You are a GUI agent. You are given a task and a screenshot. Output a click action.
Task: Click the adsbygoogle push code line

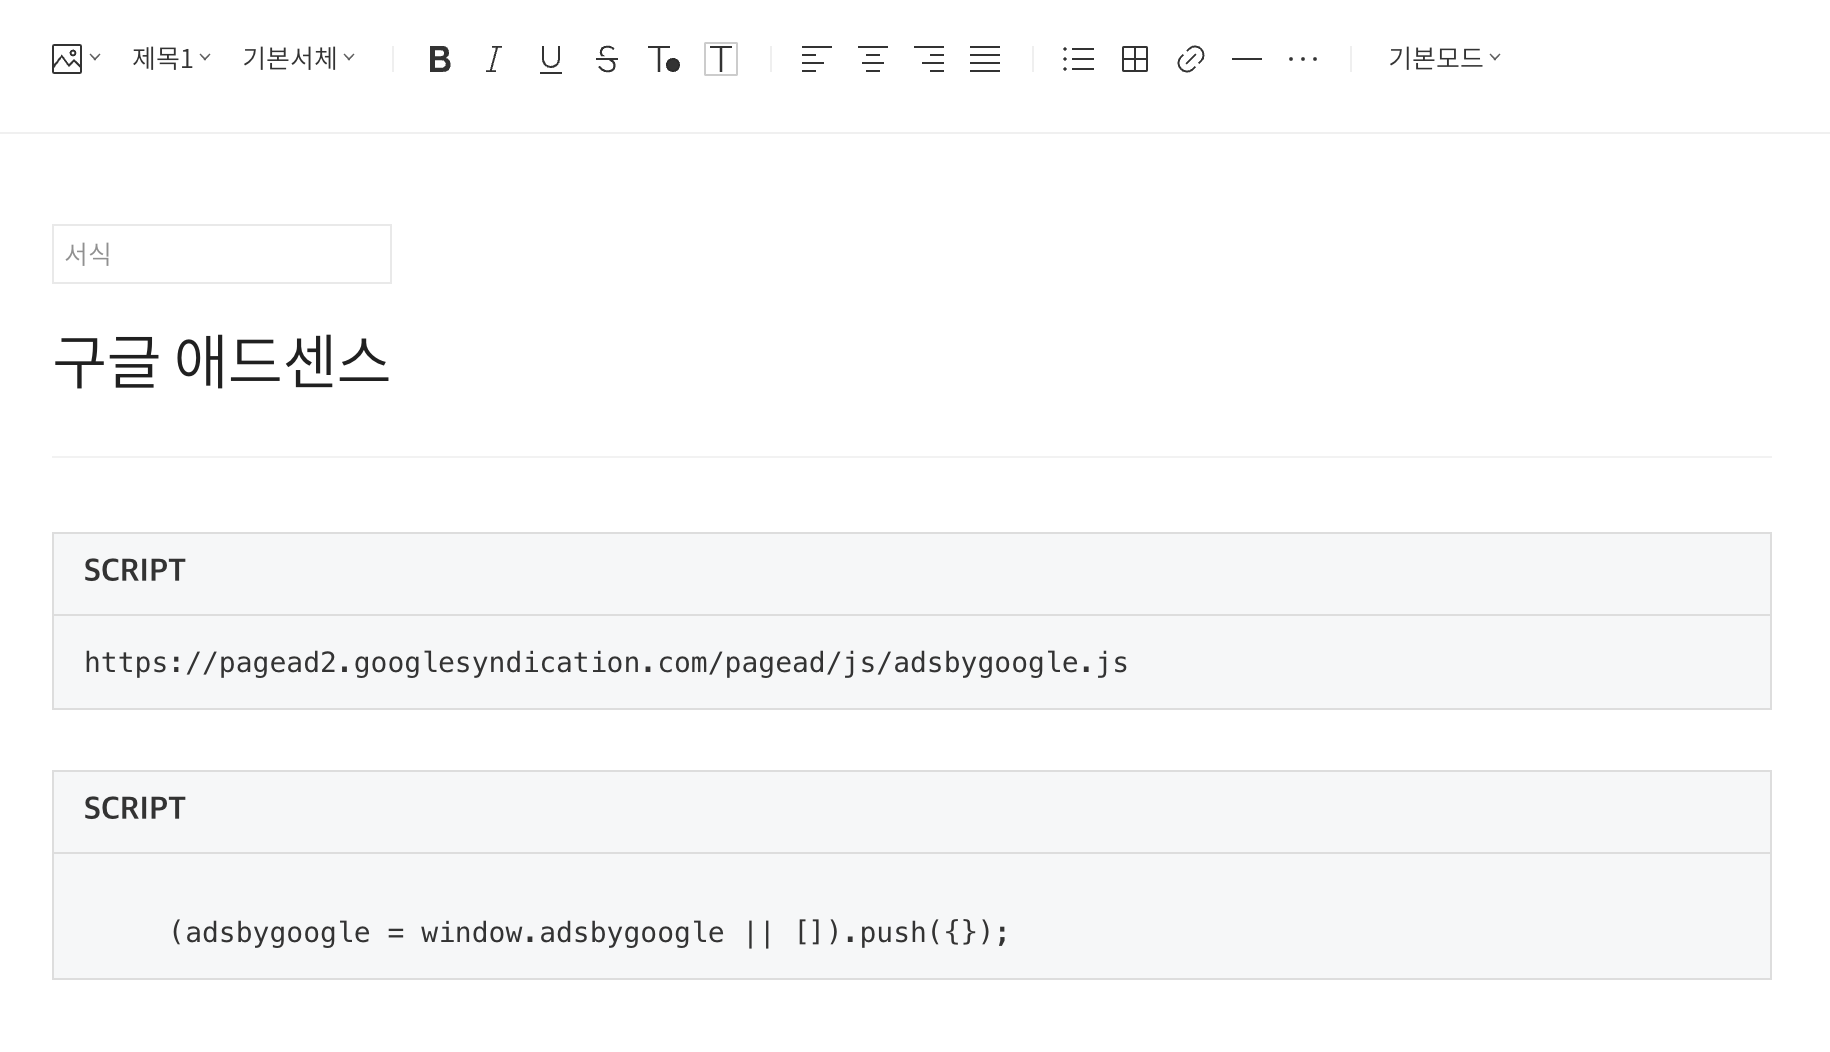pos(590,933)
